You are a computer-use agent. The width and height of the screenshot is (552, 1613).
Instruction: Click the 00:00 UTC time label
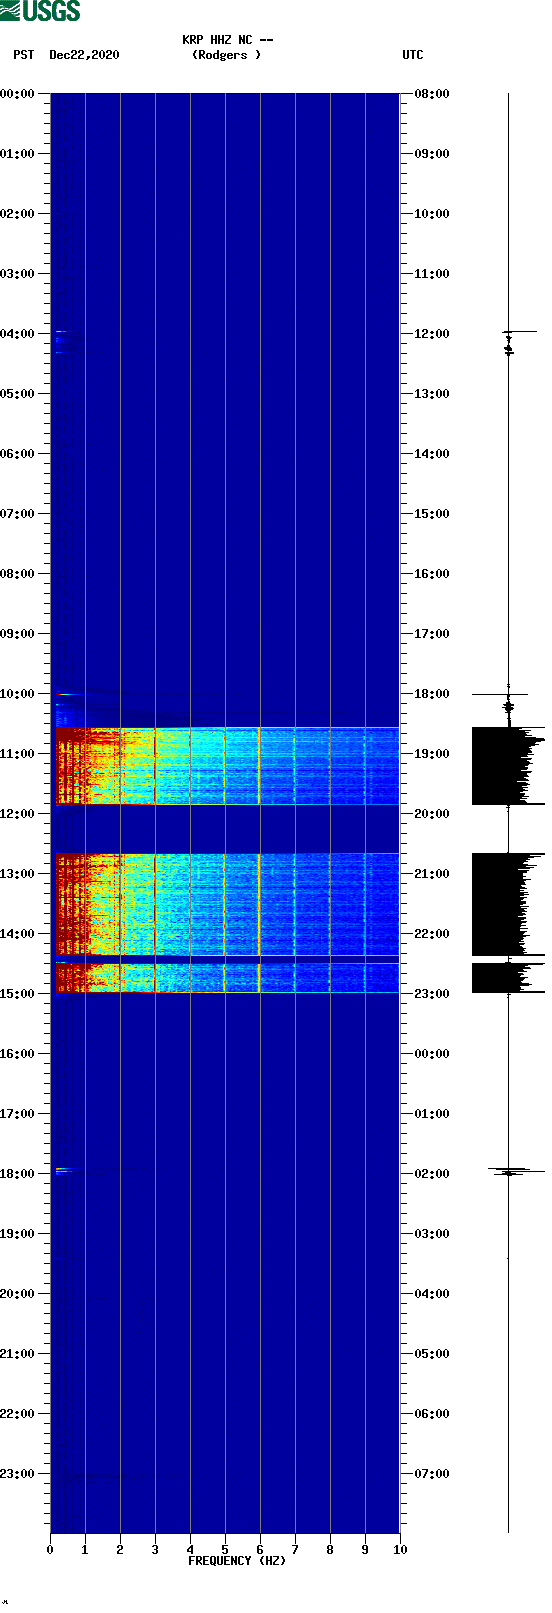tap(432, 1054)
